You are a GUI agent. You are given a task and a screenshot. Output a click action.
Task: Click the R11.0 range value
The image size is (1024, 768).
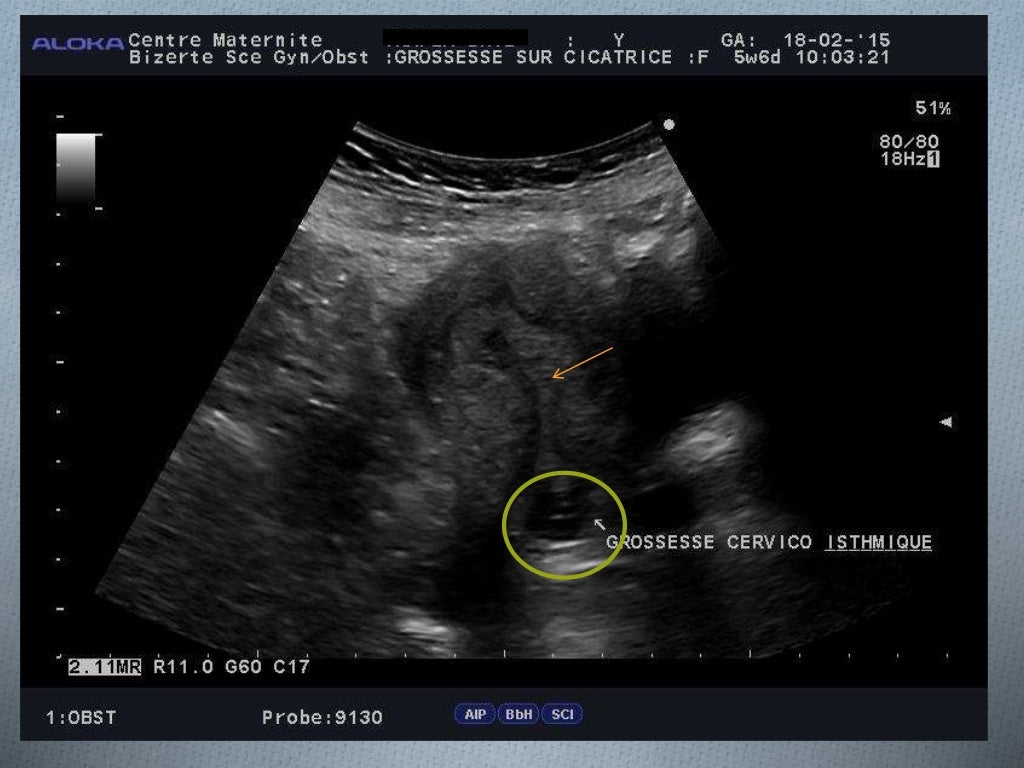tap(184, 667)
